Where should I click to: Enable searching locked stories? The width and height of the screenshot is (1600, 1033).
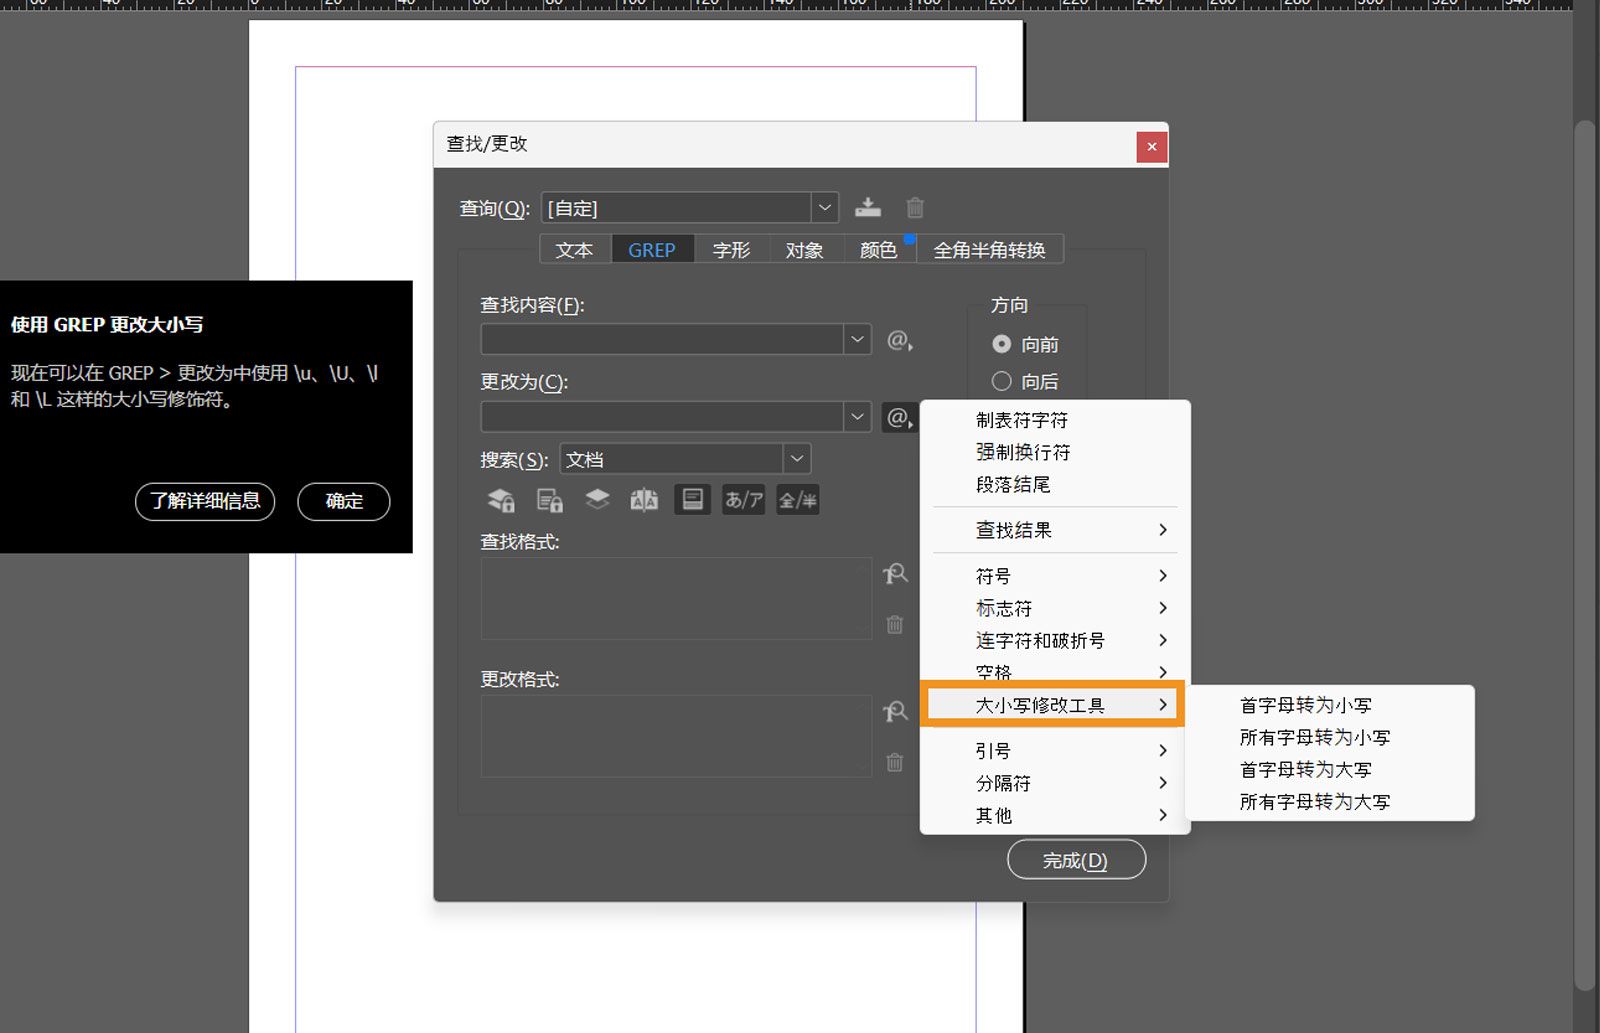549,499
